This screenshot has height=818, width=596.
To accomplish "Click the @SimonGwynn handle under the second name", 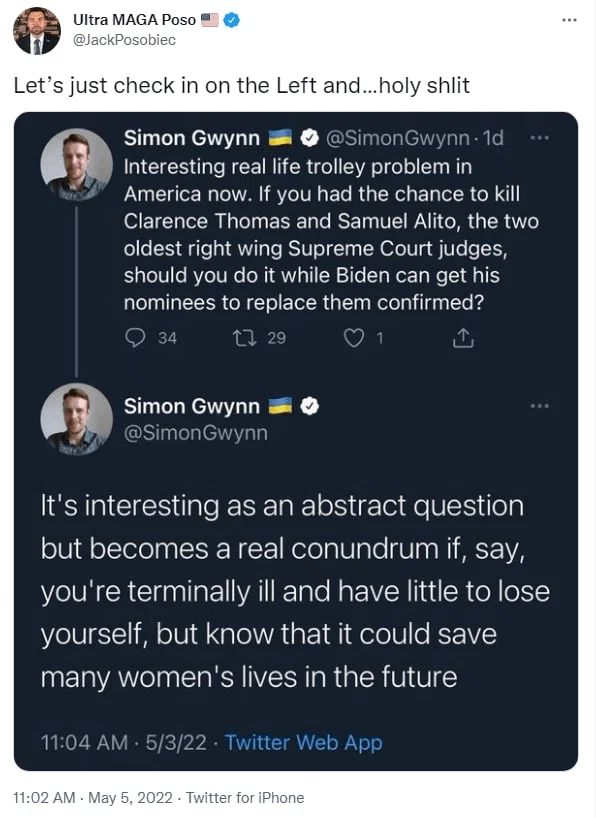I will point(196,433).
